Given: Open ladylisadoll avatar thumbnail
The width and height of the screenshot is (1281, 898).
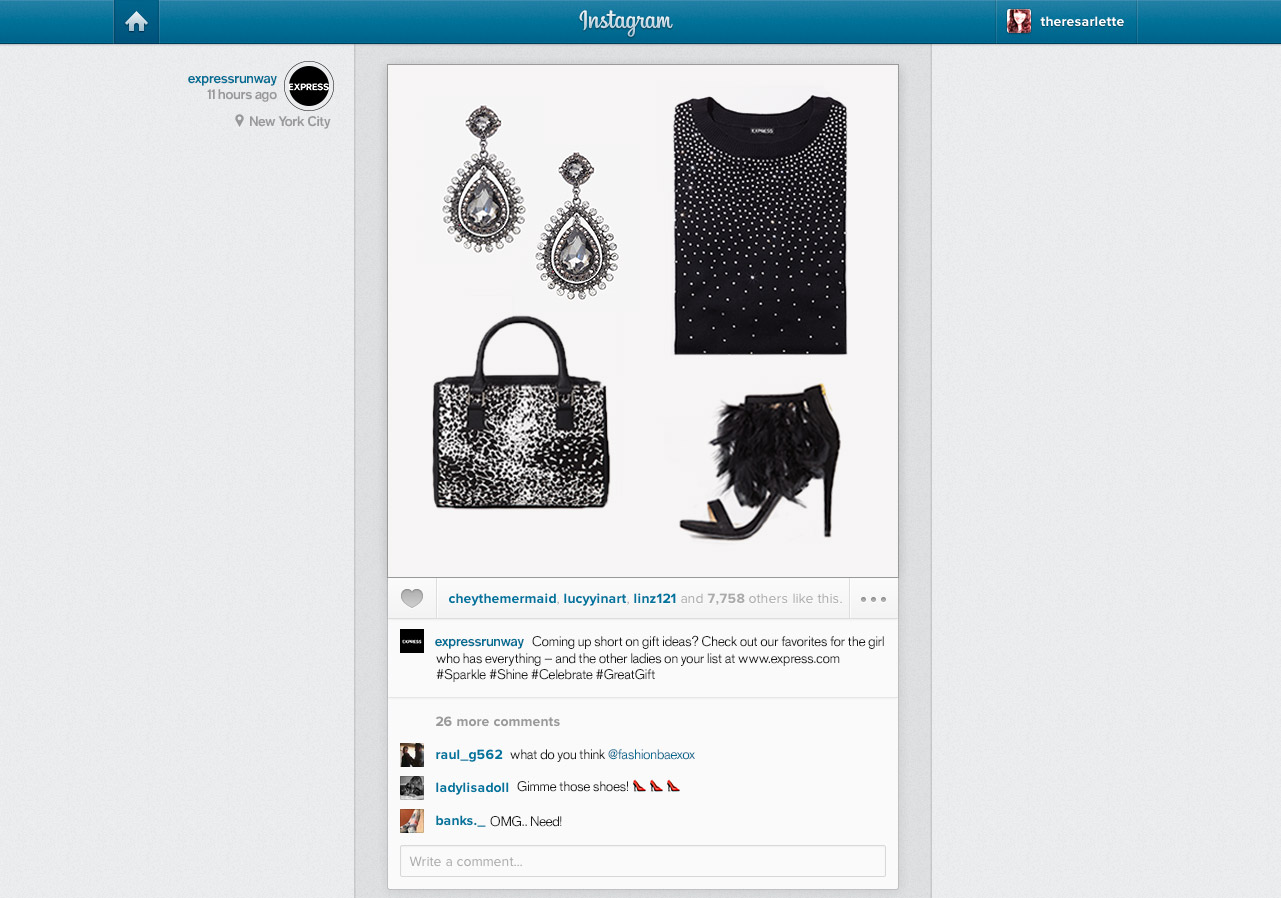Looking at the screenshot, I should (412, 787).
